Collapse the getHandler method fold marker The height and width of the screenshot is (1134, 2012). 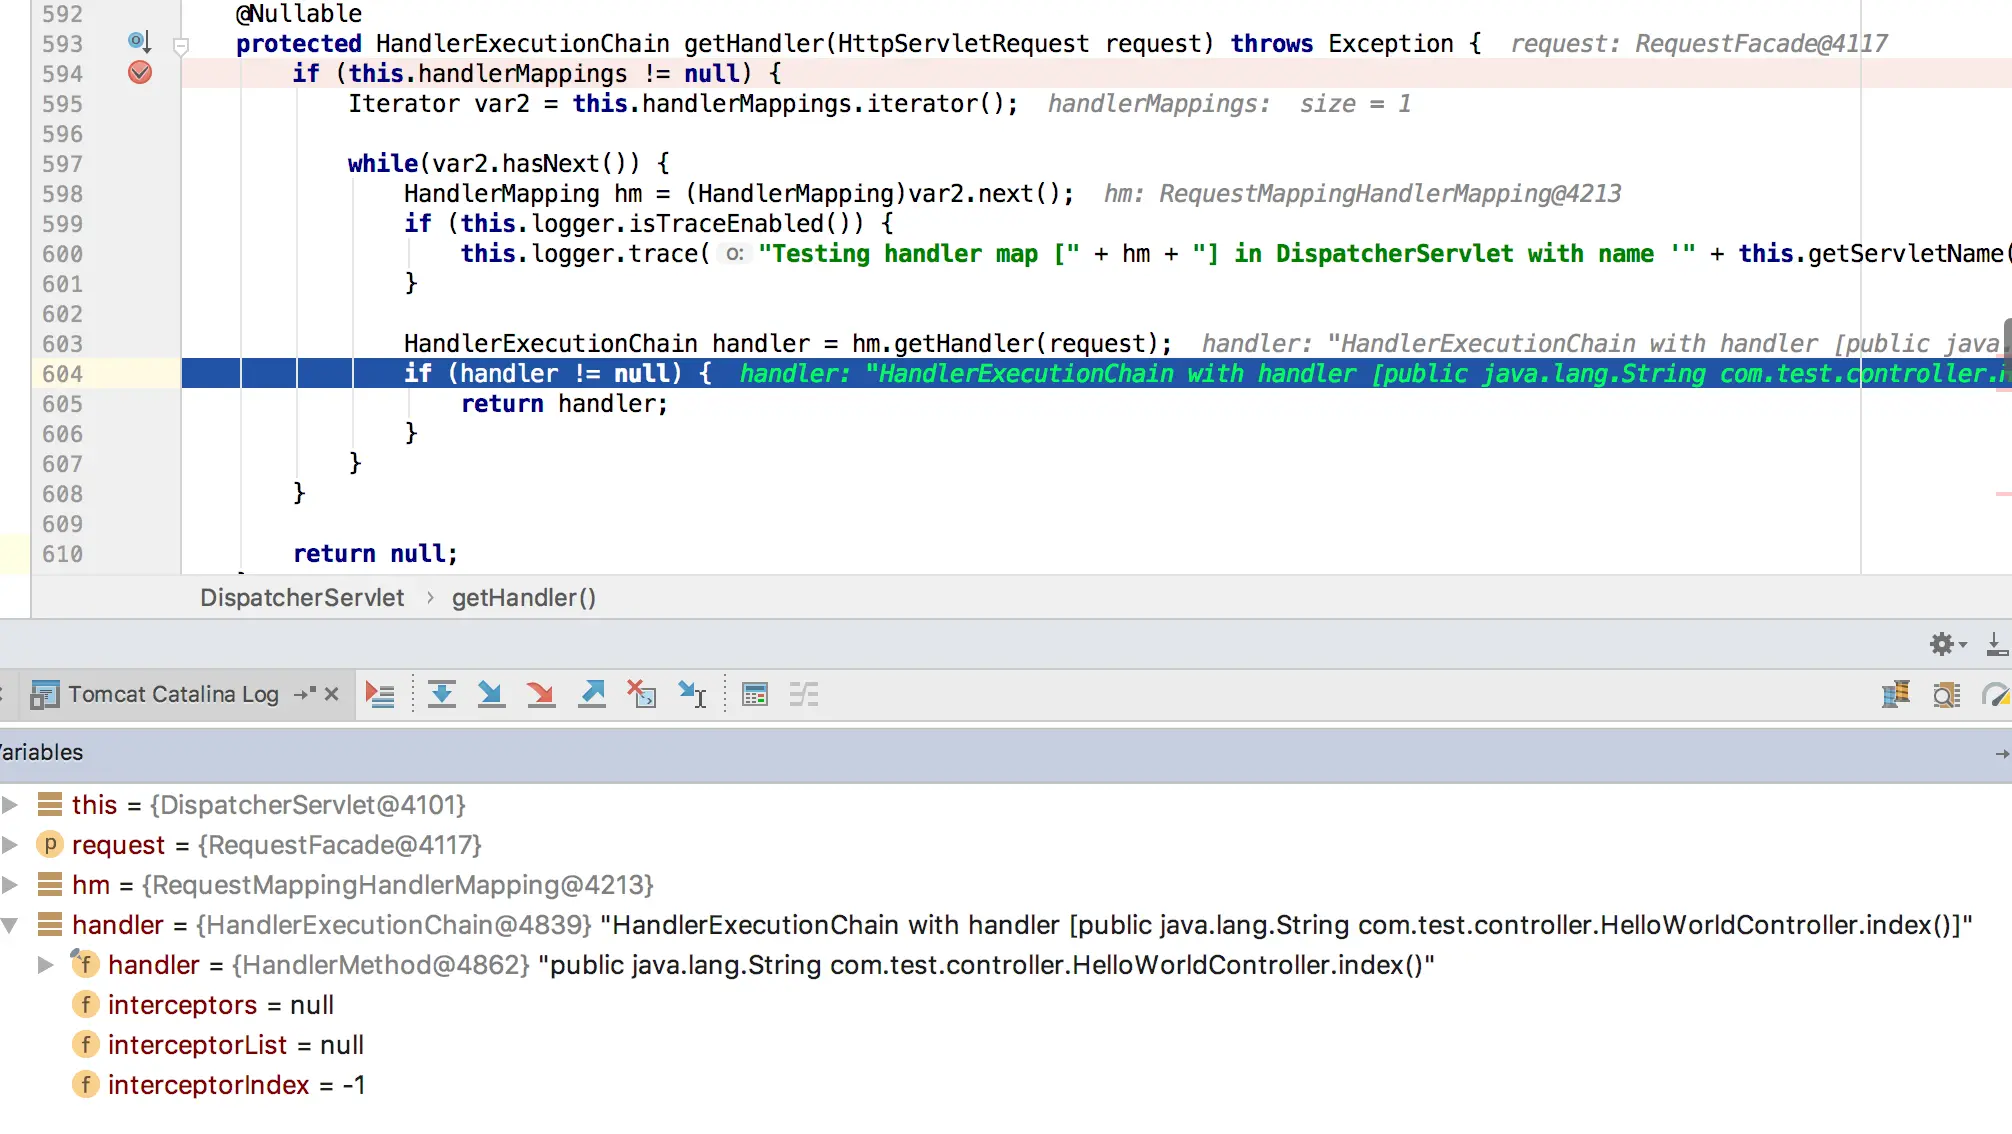click(181, 46)
